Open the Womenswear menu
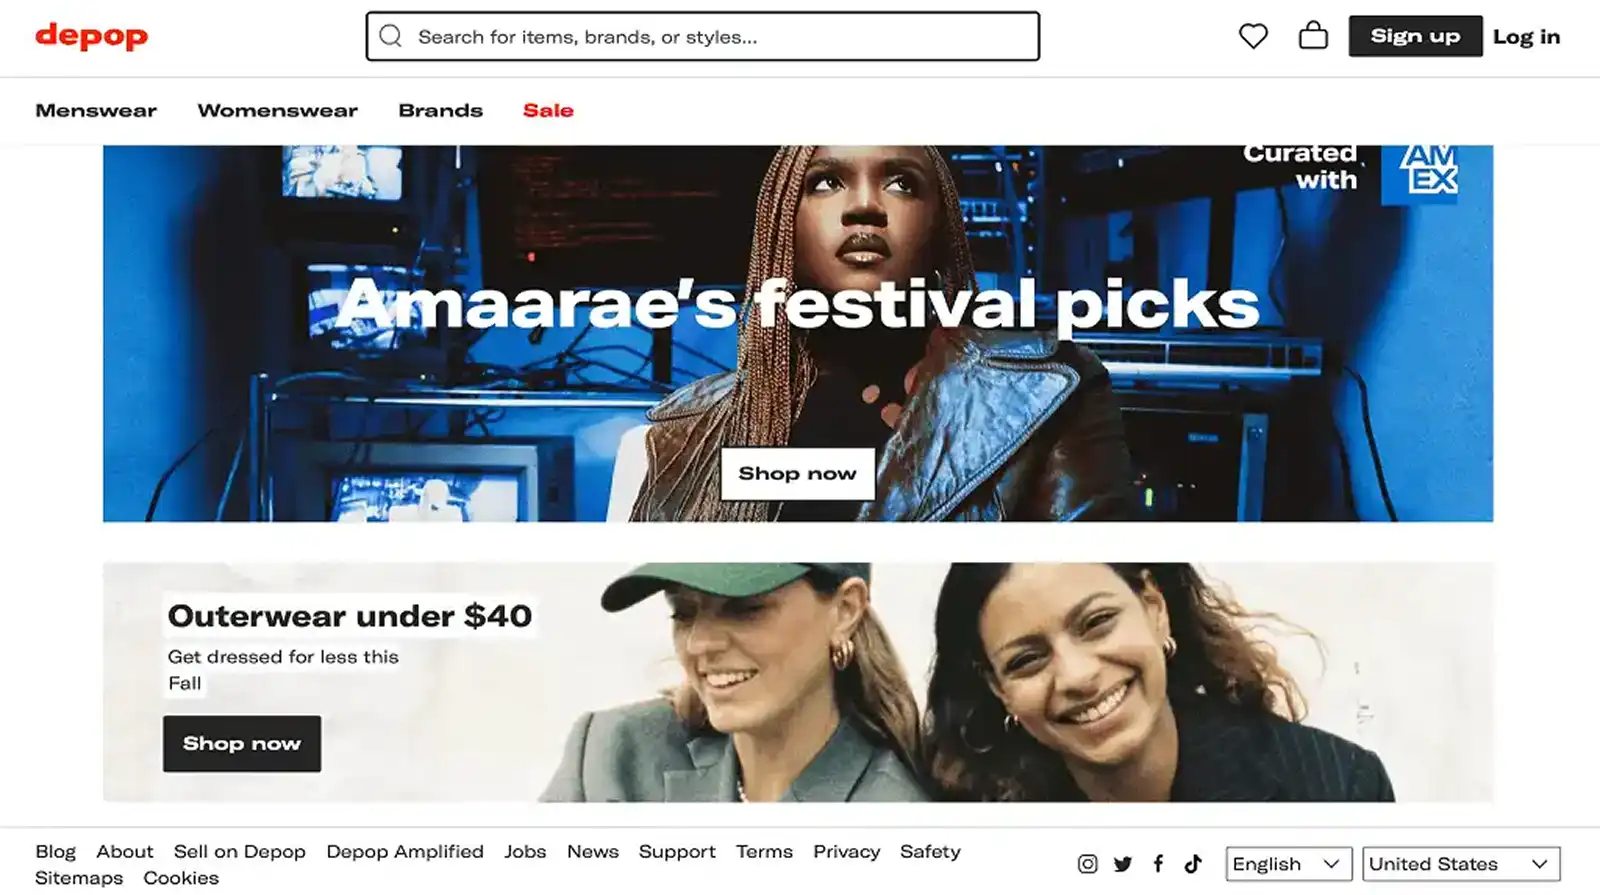This screenshot has height=895, width=1600. [x=277, y=110]
